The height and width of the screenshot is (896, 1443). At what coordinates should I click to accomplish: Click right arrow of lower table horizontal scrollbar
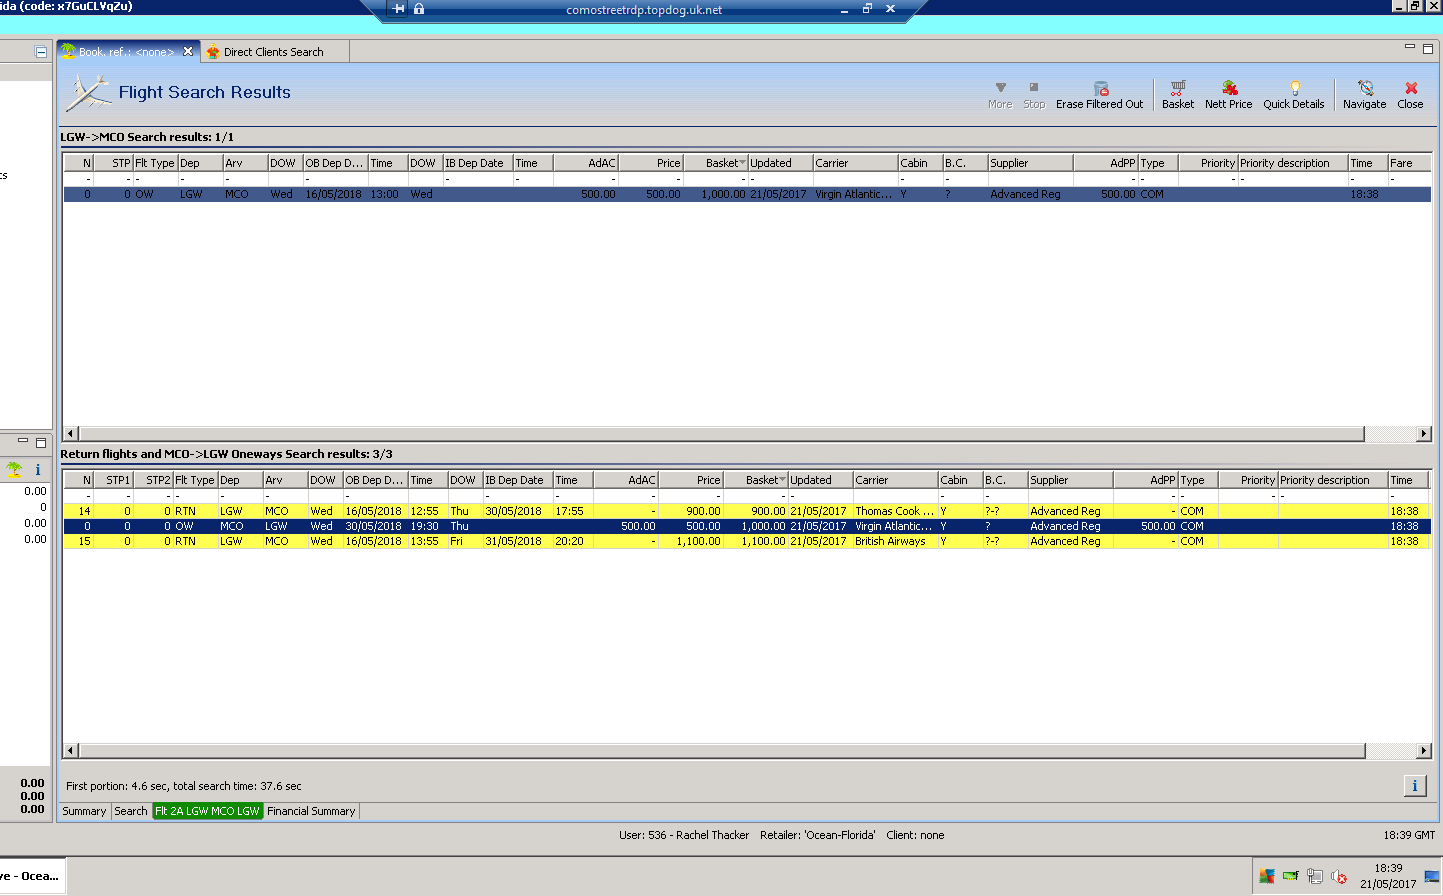click(1423, 750)
